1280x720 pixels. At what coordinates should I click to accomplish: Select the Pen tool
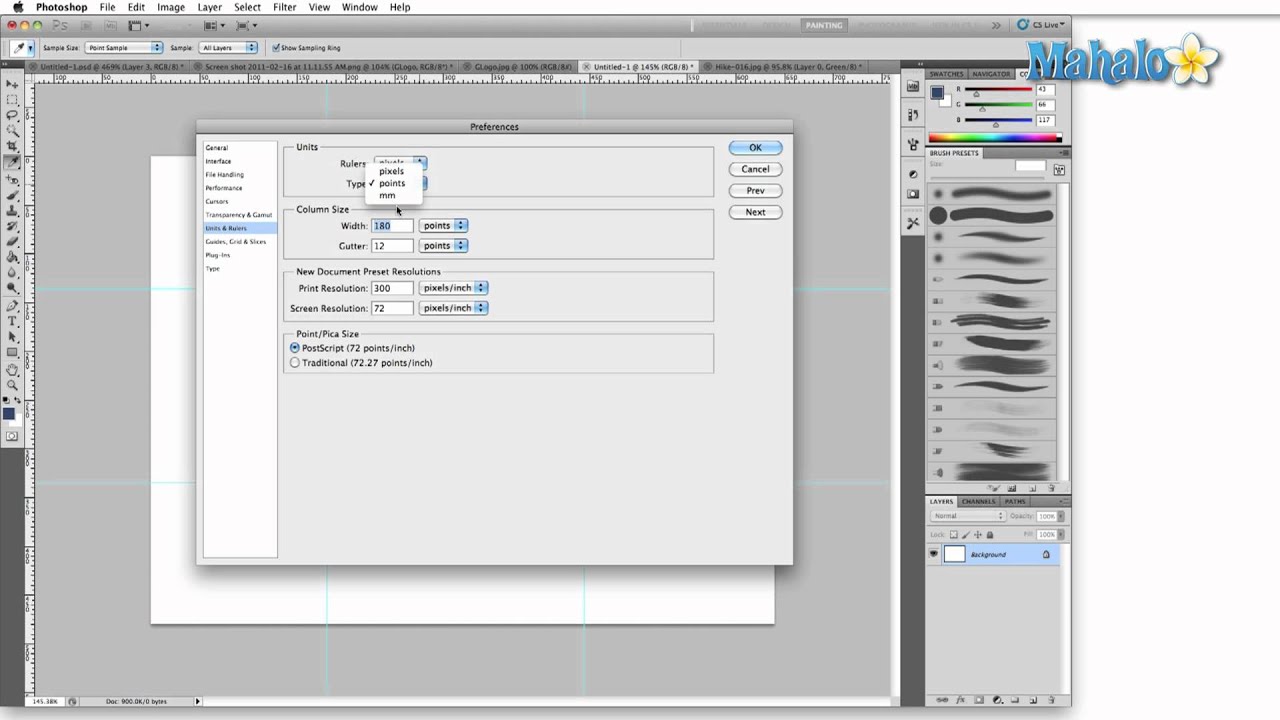pos(13,306)
